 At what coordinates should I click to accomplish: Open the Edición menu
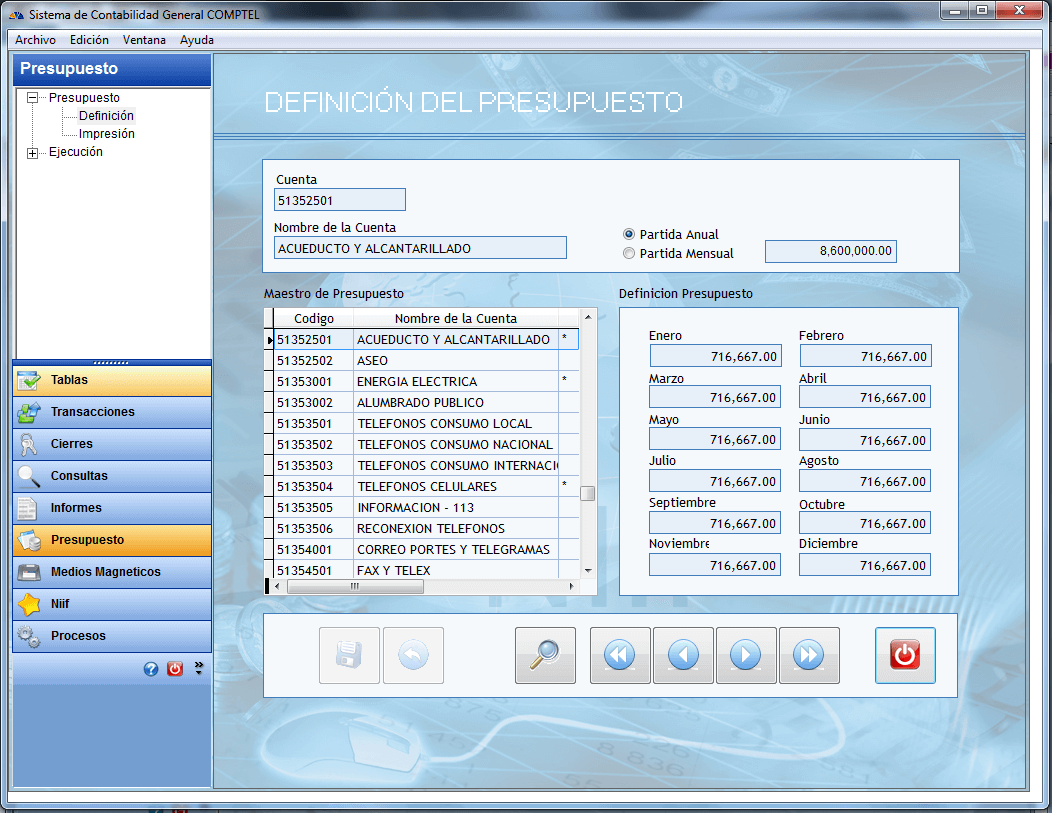click(x=89, y=40)
